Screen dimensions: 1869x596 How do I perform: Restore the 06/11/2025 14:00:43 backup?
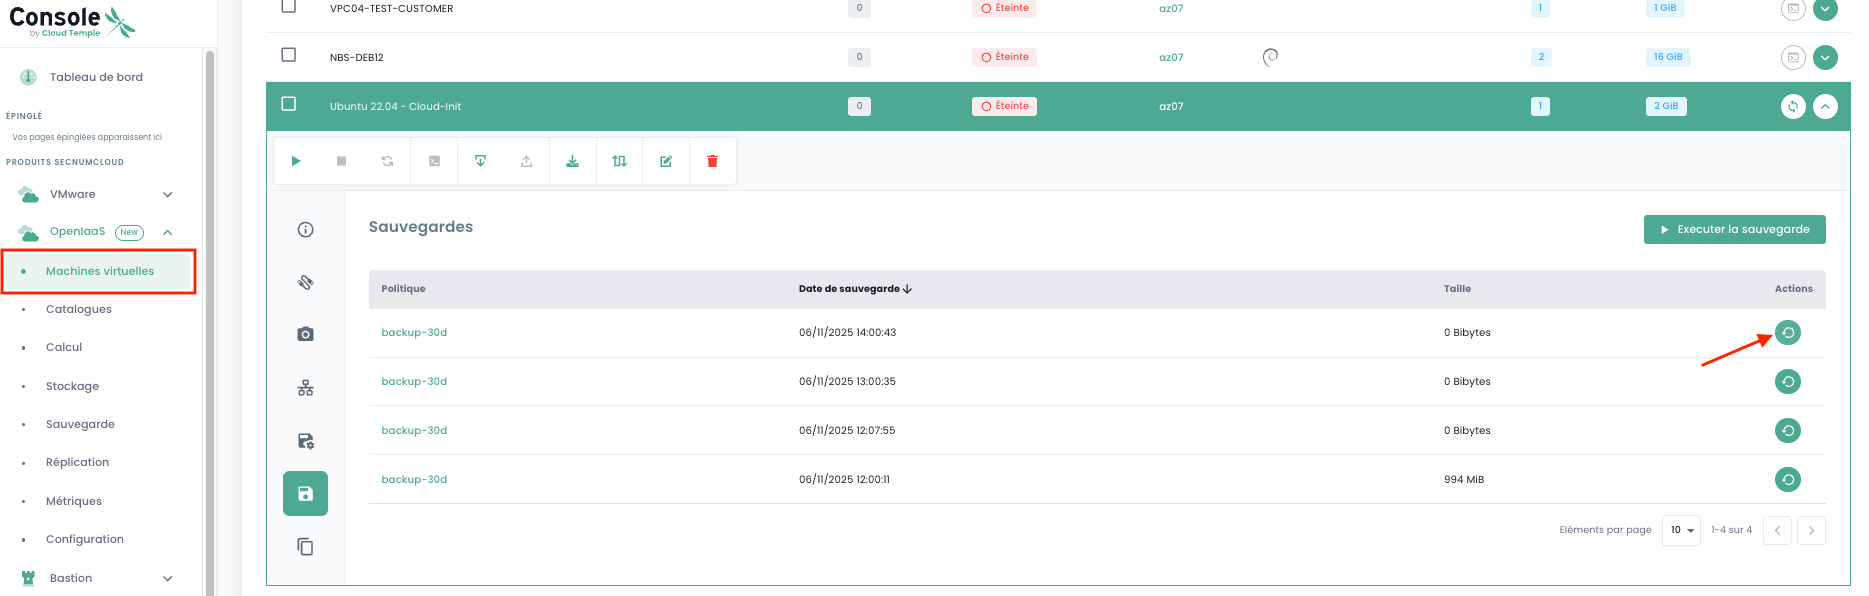pyautogui.click(x=1787, y=333)
